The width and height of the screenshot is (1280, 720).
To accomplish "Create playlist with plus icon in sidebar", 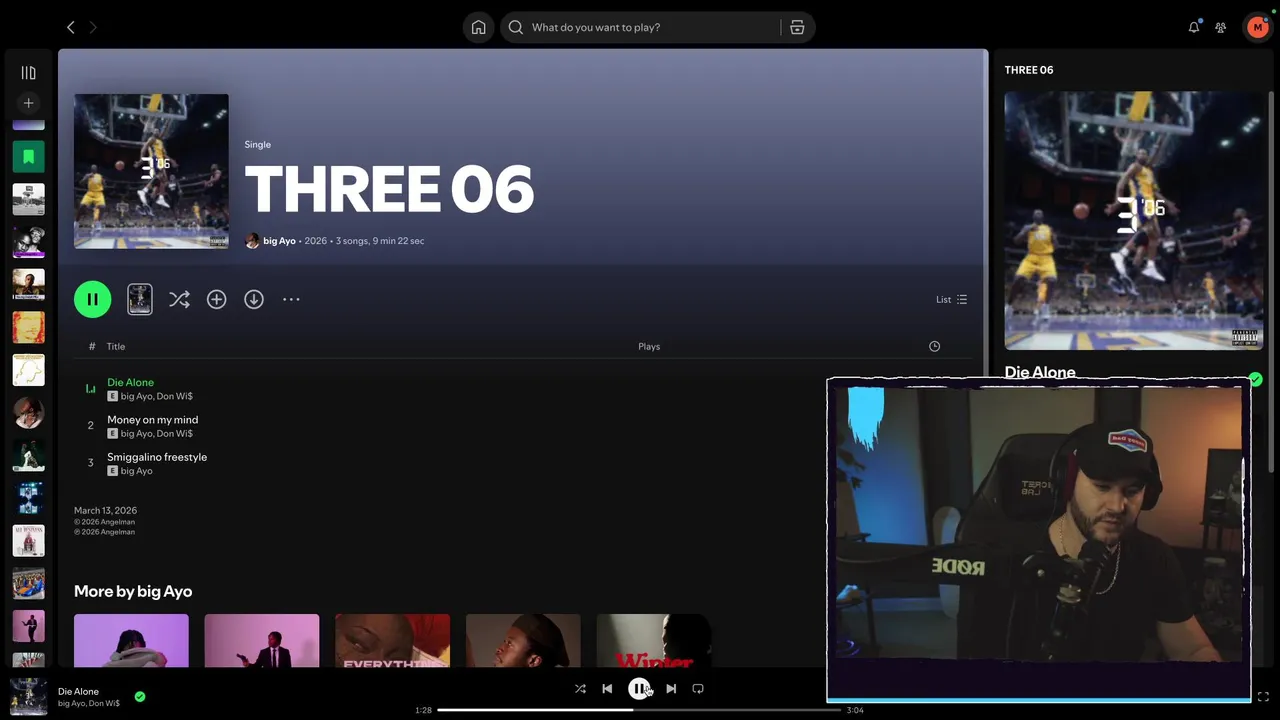I will click(28, 103).
